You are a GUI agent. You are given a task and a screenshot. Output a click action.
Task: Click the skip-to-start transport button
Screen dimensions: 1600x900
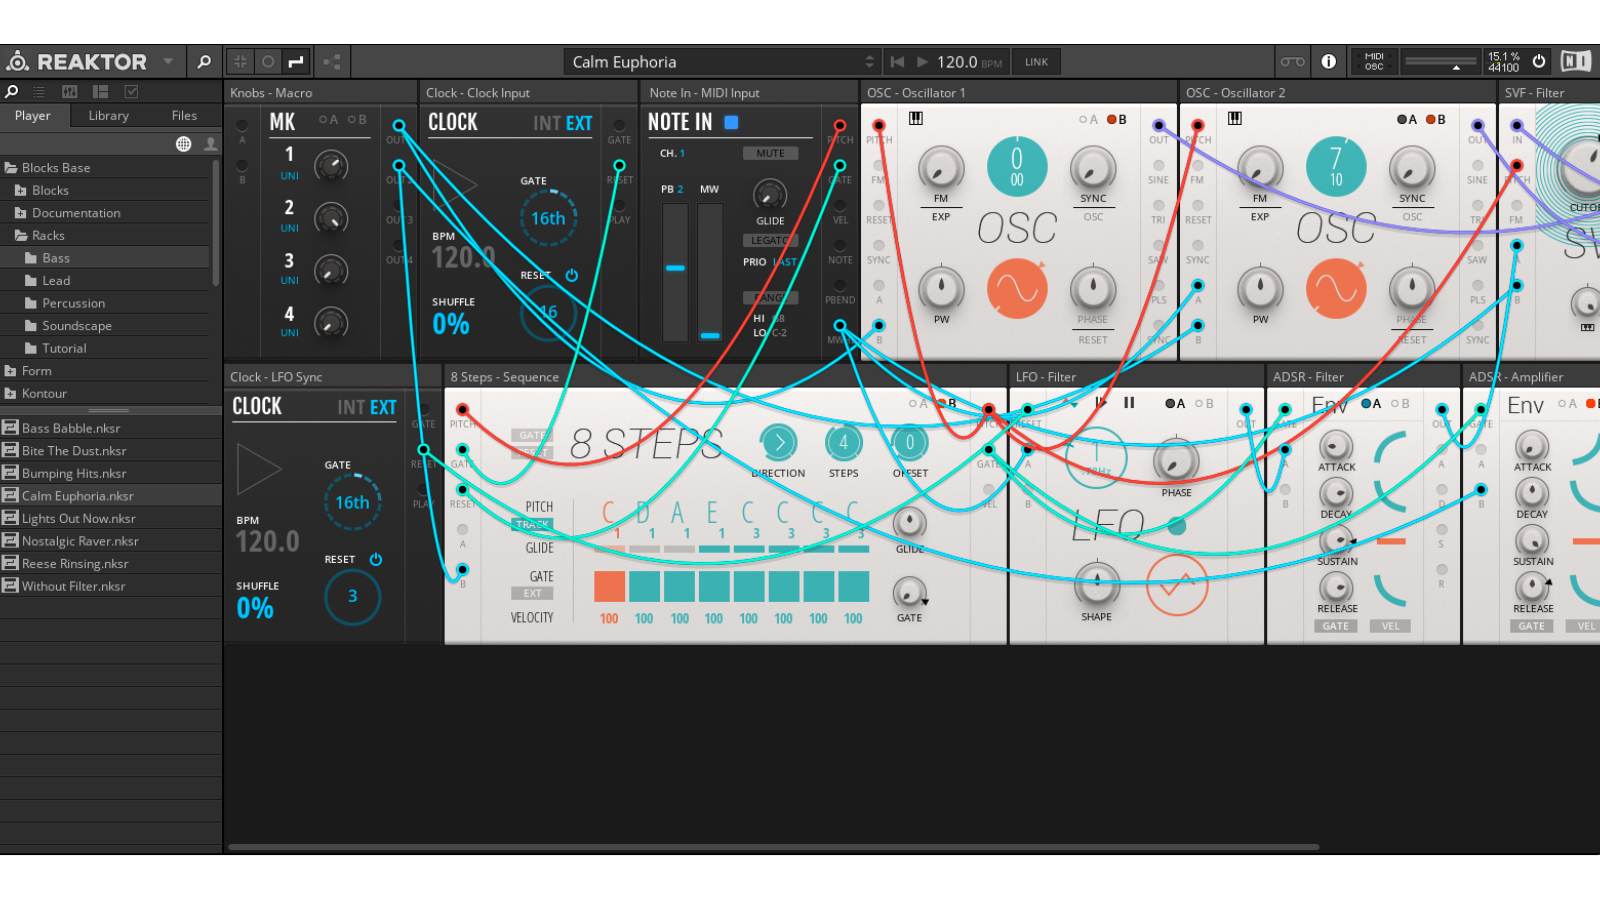click(897, 62)
